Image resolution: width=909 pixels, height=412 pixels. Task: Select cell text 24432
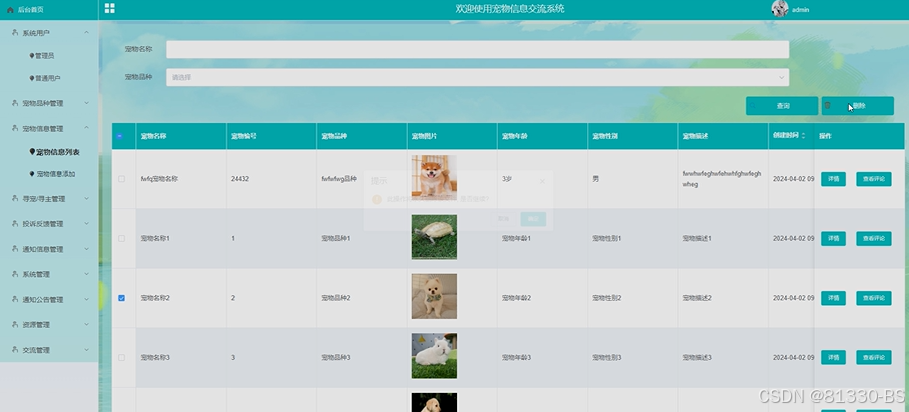(x=240, y=179)
